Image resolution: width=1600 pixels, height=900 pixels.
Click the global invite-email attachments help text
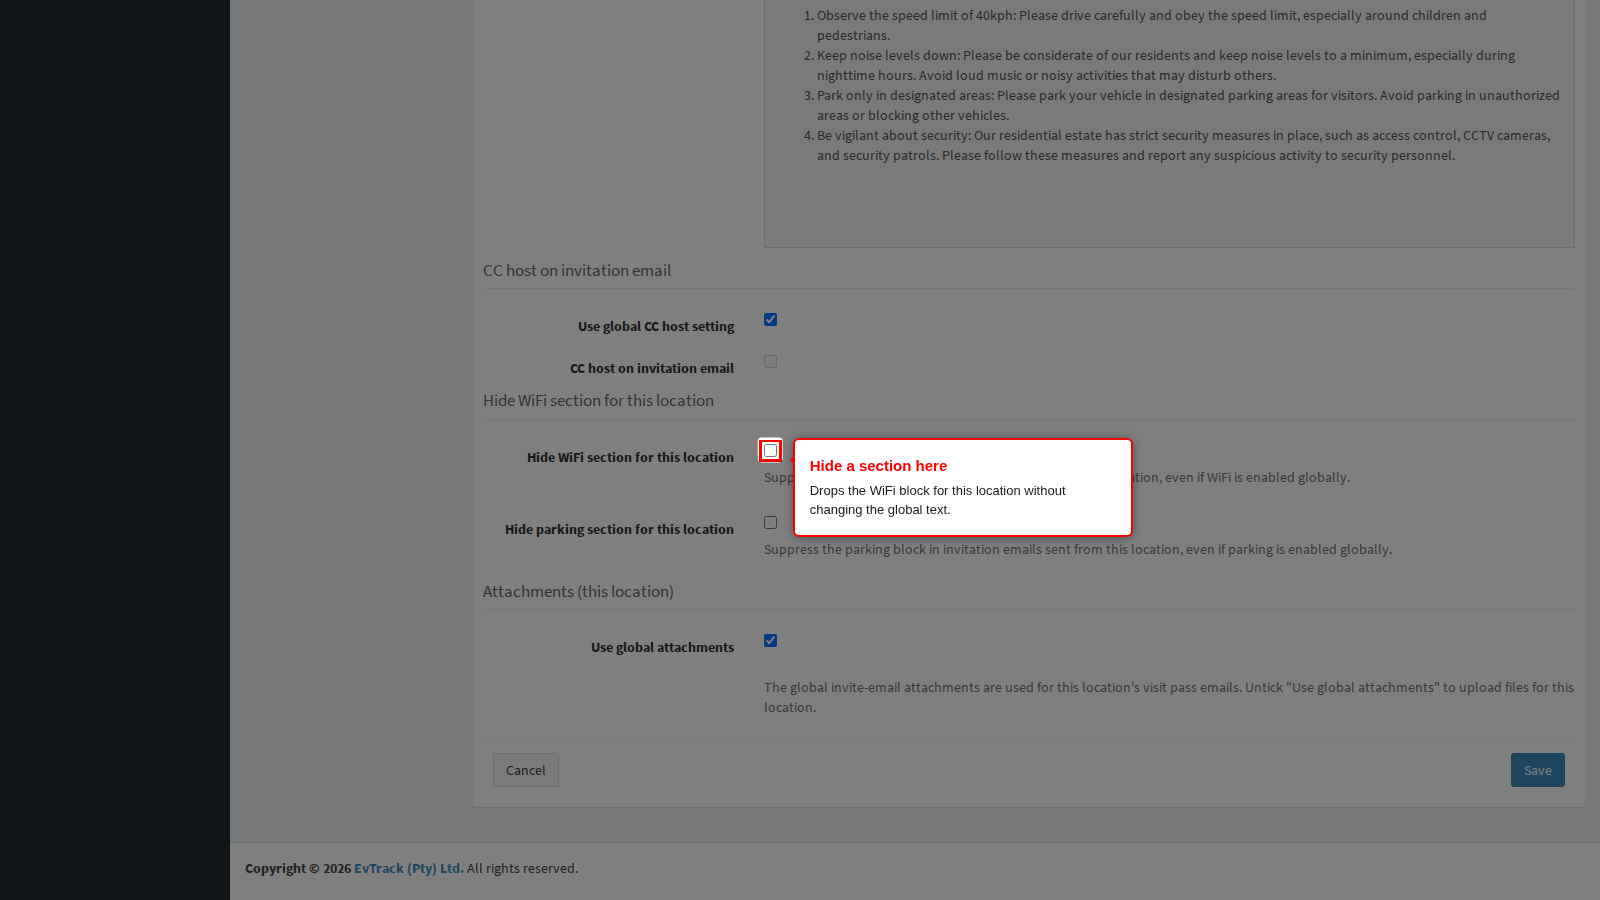(x=1169, y=697)
